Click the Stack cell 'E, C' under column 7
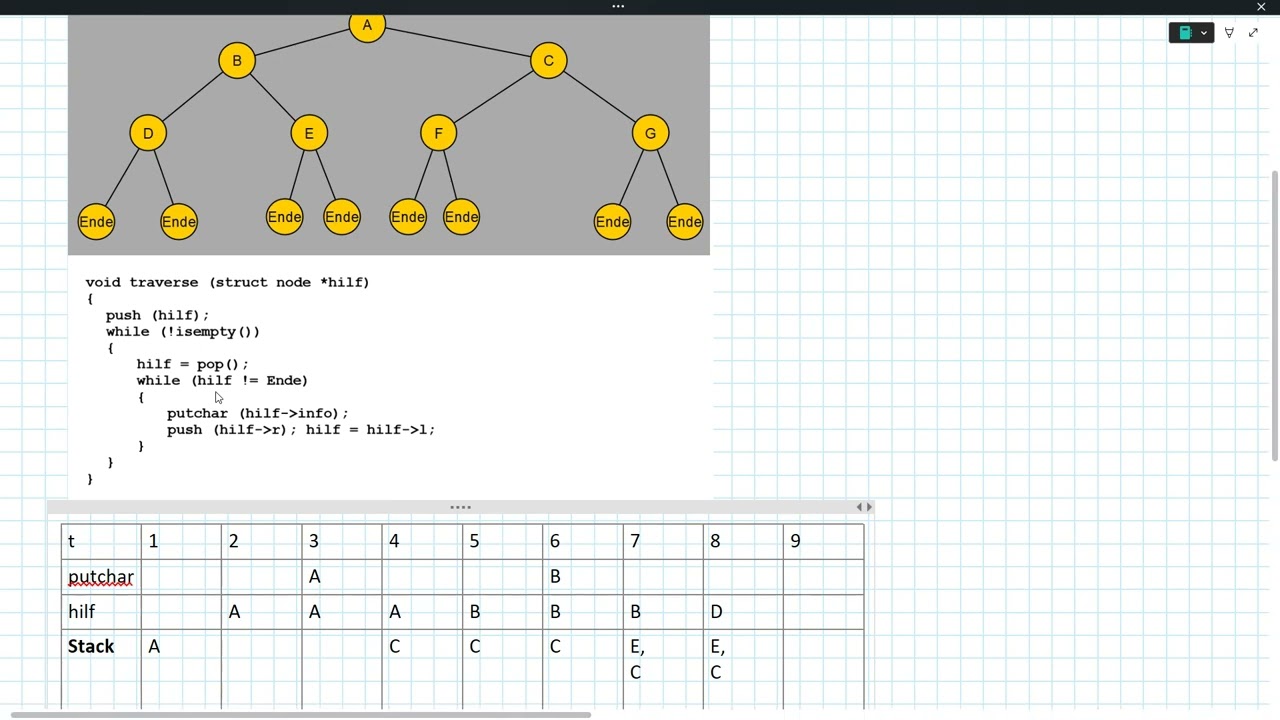Screen dimensions: 1280x720 coord(662,669)
